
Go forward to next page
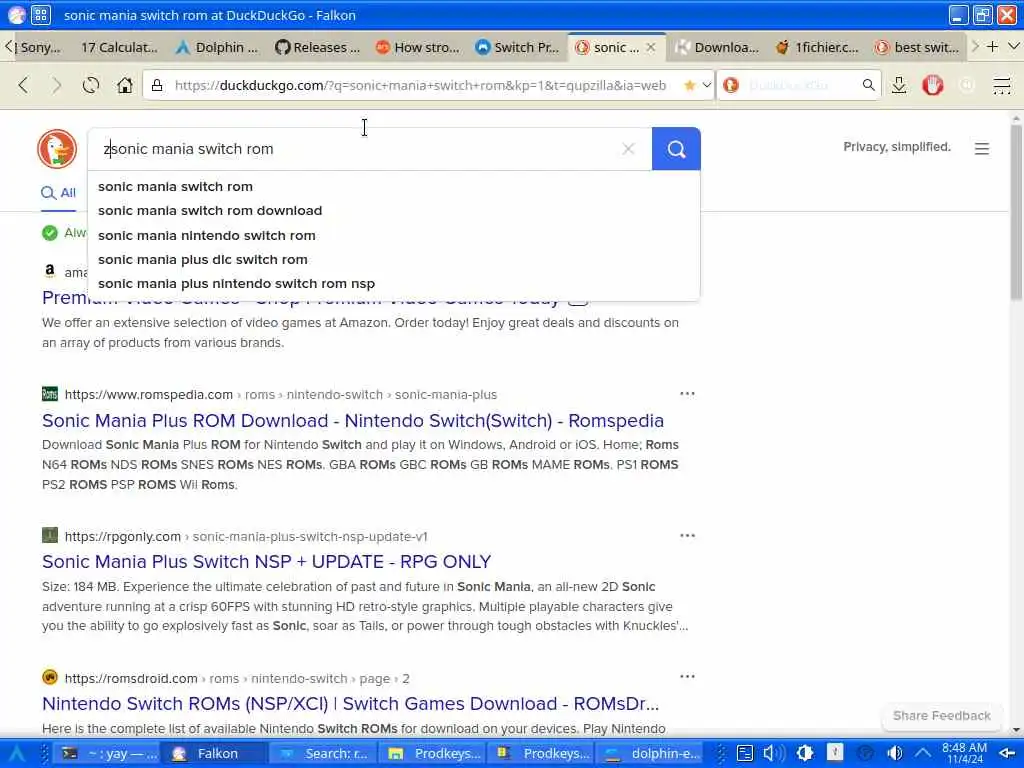coord(57,85)
